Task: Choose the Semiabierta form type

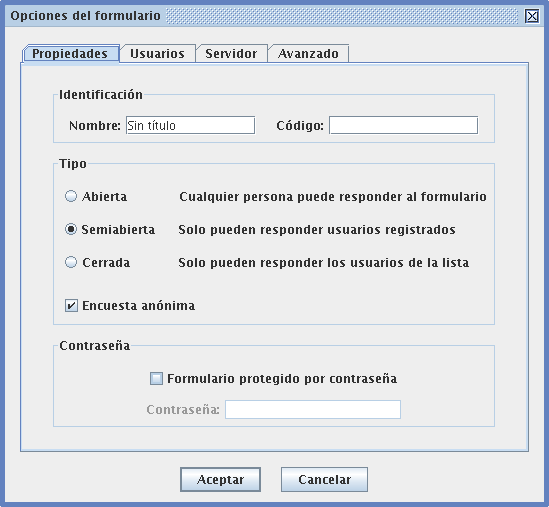Action: (x=71, y=229)
